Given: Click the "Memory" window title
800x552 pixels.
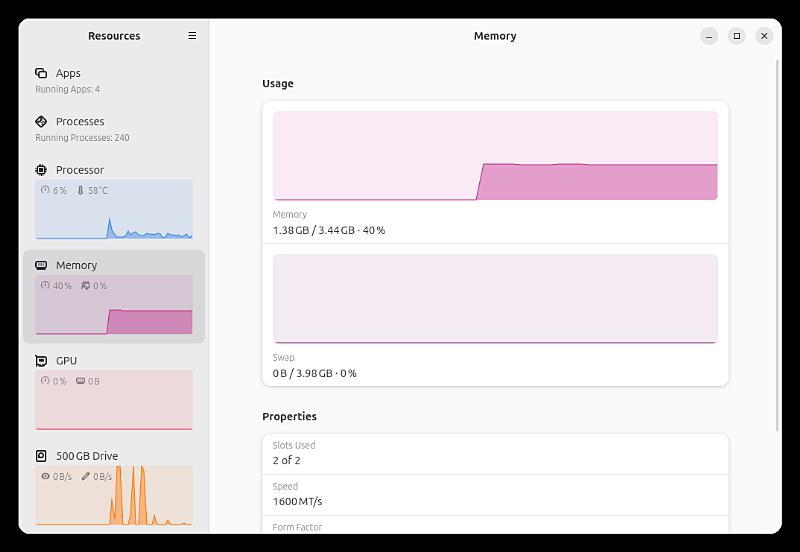Looking at the screenshot, I should [x=495, y=36].
